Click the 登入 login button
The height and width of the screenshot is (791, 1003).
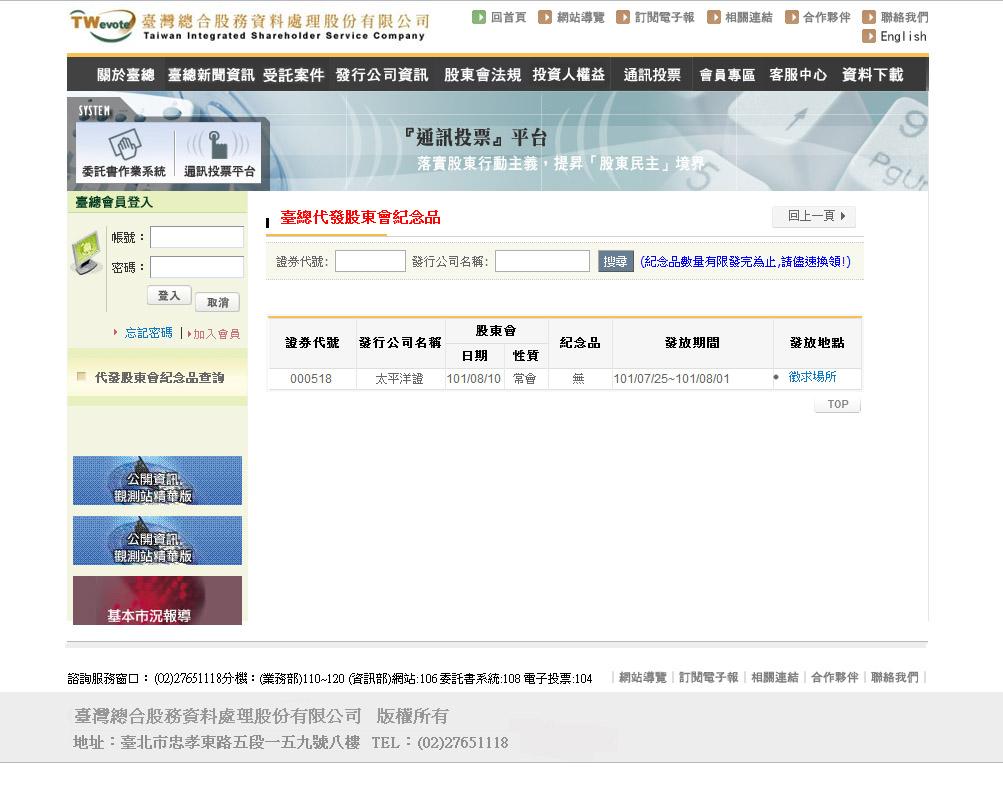coord(169,295)
